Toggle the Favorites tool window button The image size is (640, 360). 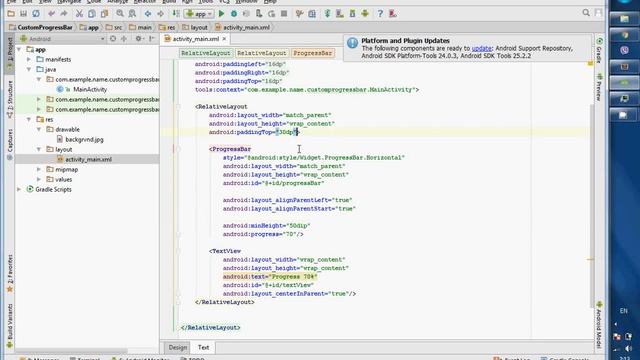(x=10, y=273)
